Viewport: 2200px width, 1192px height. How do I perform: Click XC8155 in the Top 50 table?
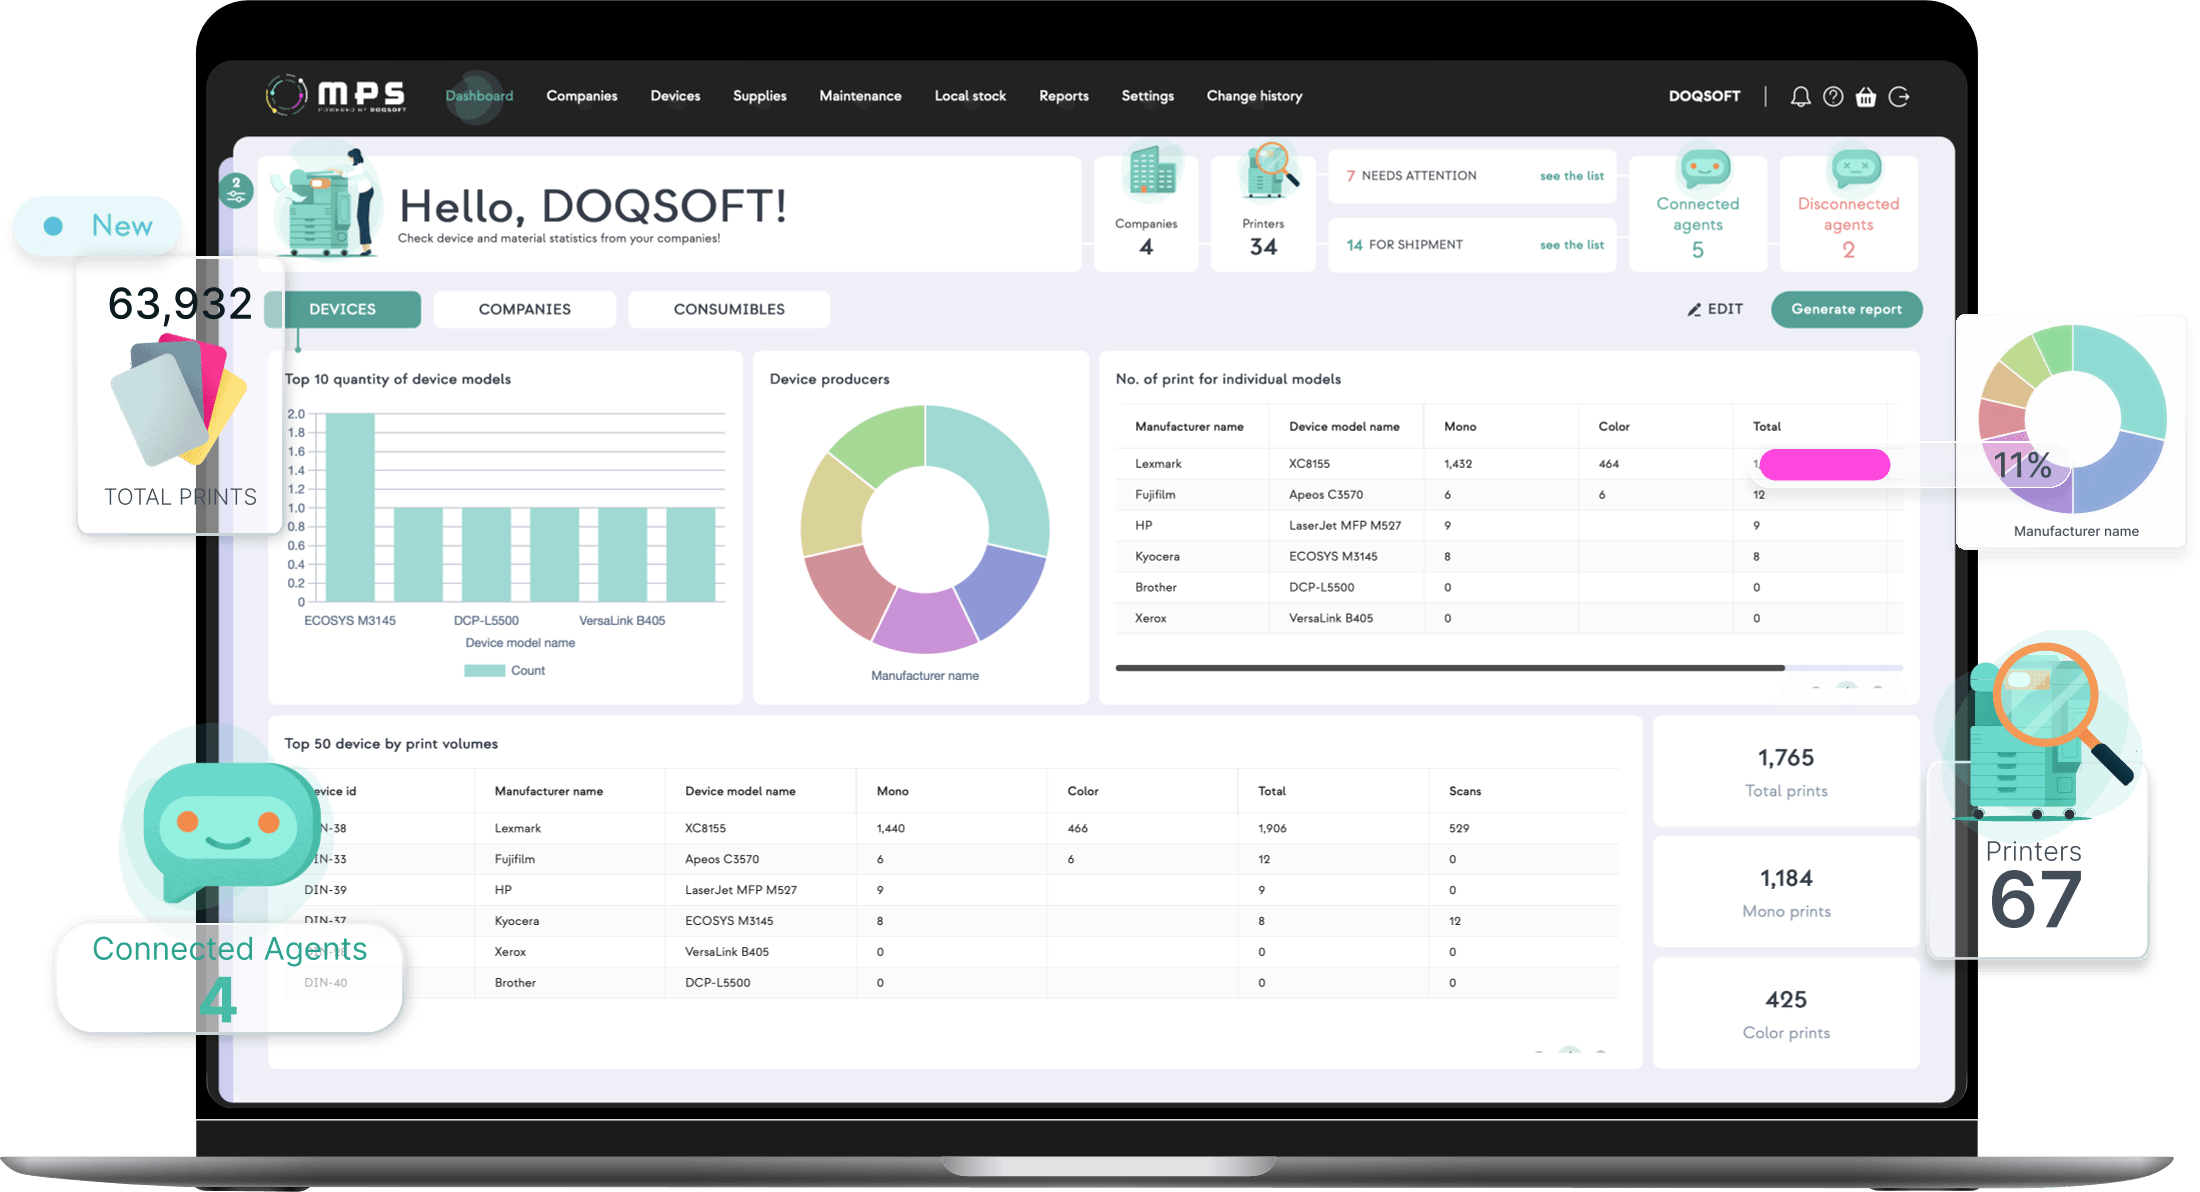pyautogui.click(x=705, y=829)
